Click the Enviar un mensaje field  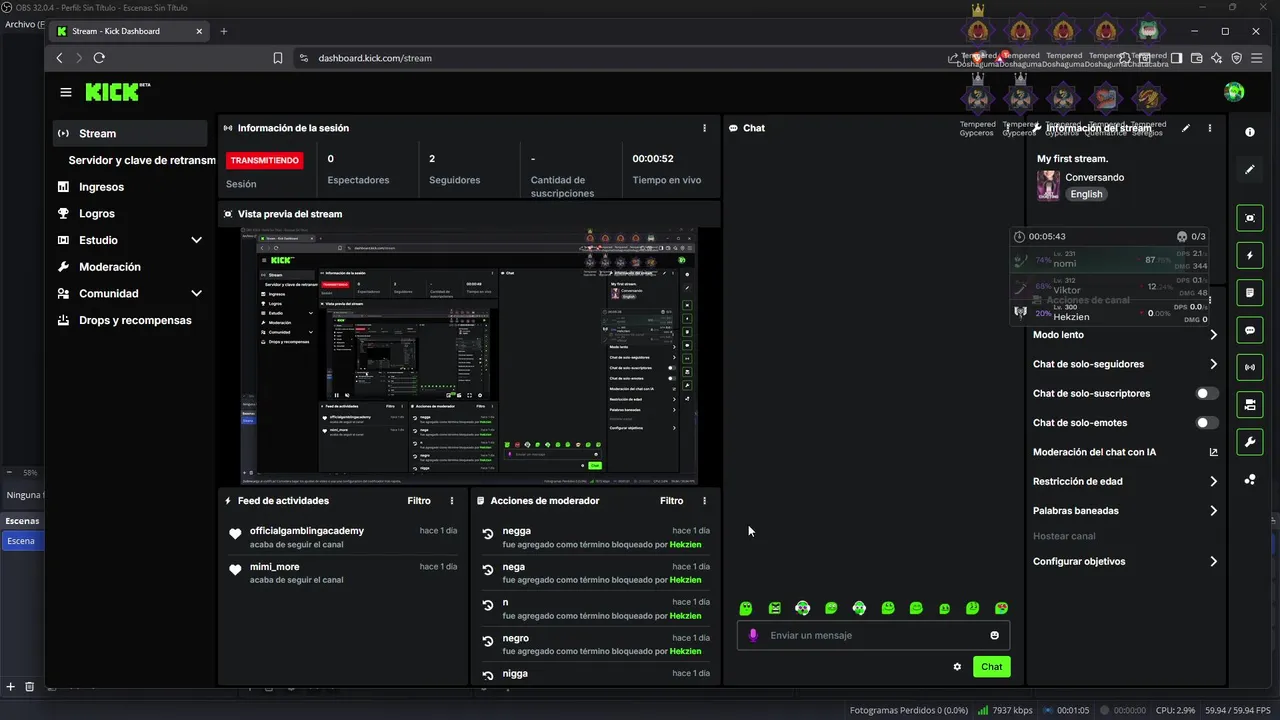click(x=873, y=635)
